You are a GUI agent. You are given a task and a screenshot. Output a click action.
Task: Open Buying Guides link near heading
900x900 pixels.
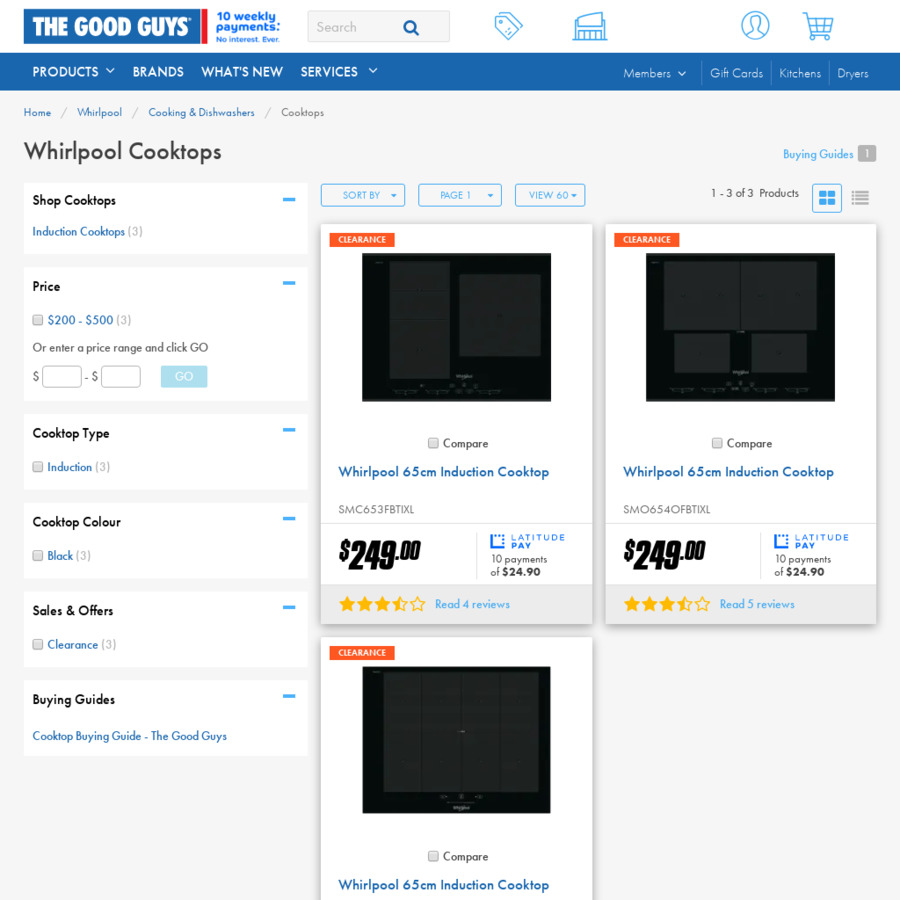pos(818,154)
